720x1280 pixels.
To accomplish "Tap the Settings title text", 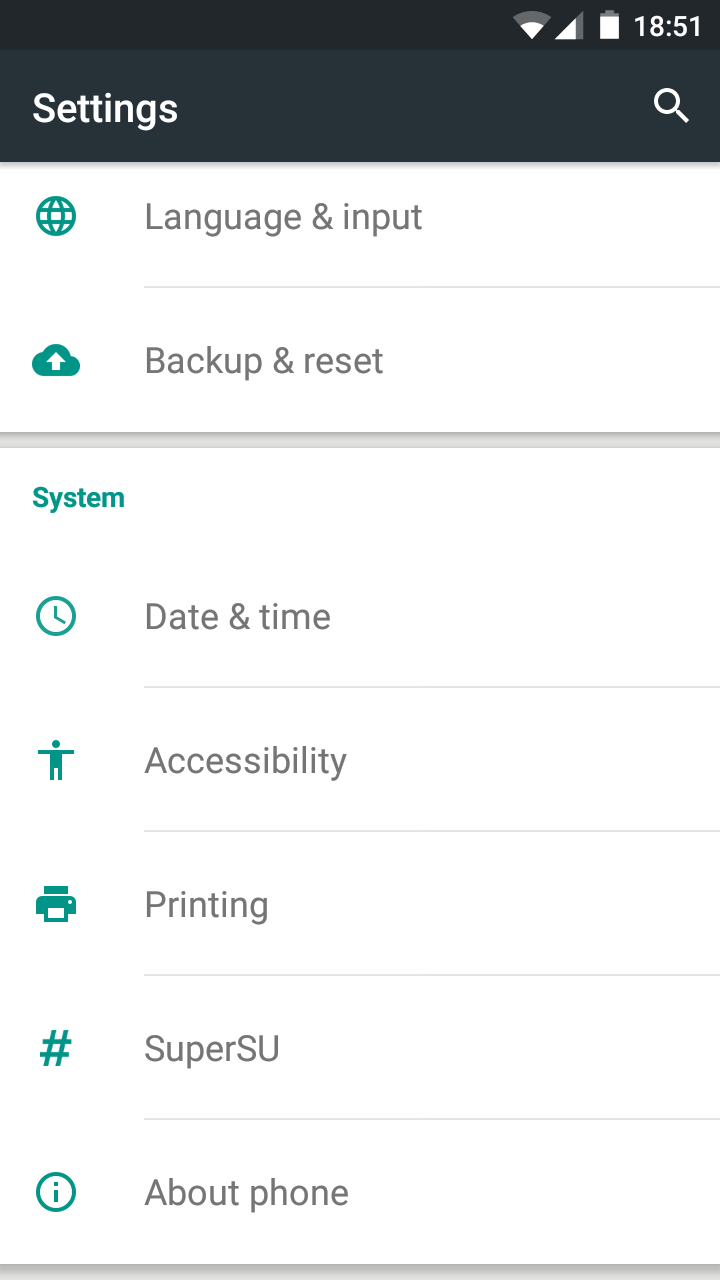I will click(105, 108).
